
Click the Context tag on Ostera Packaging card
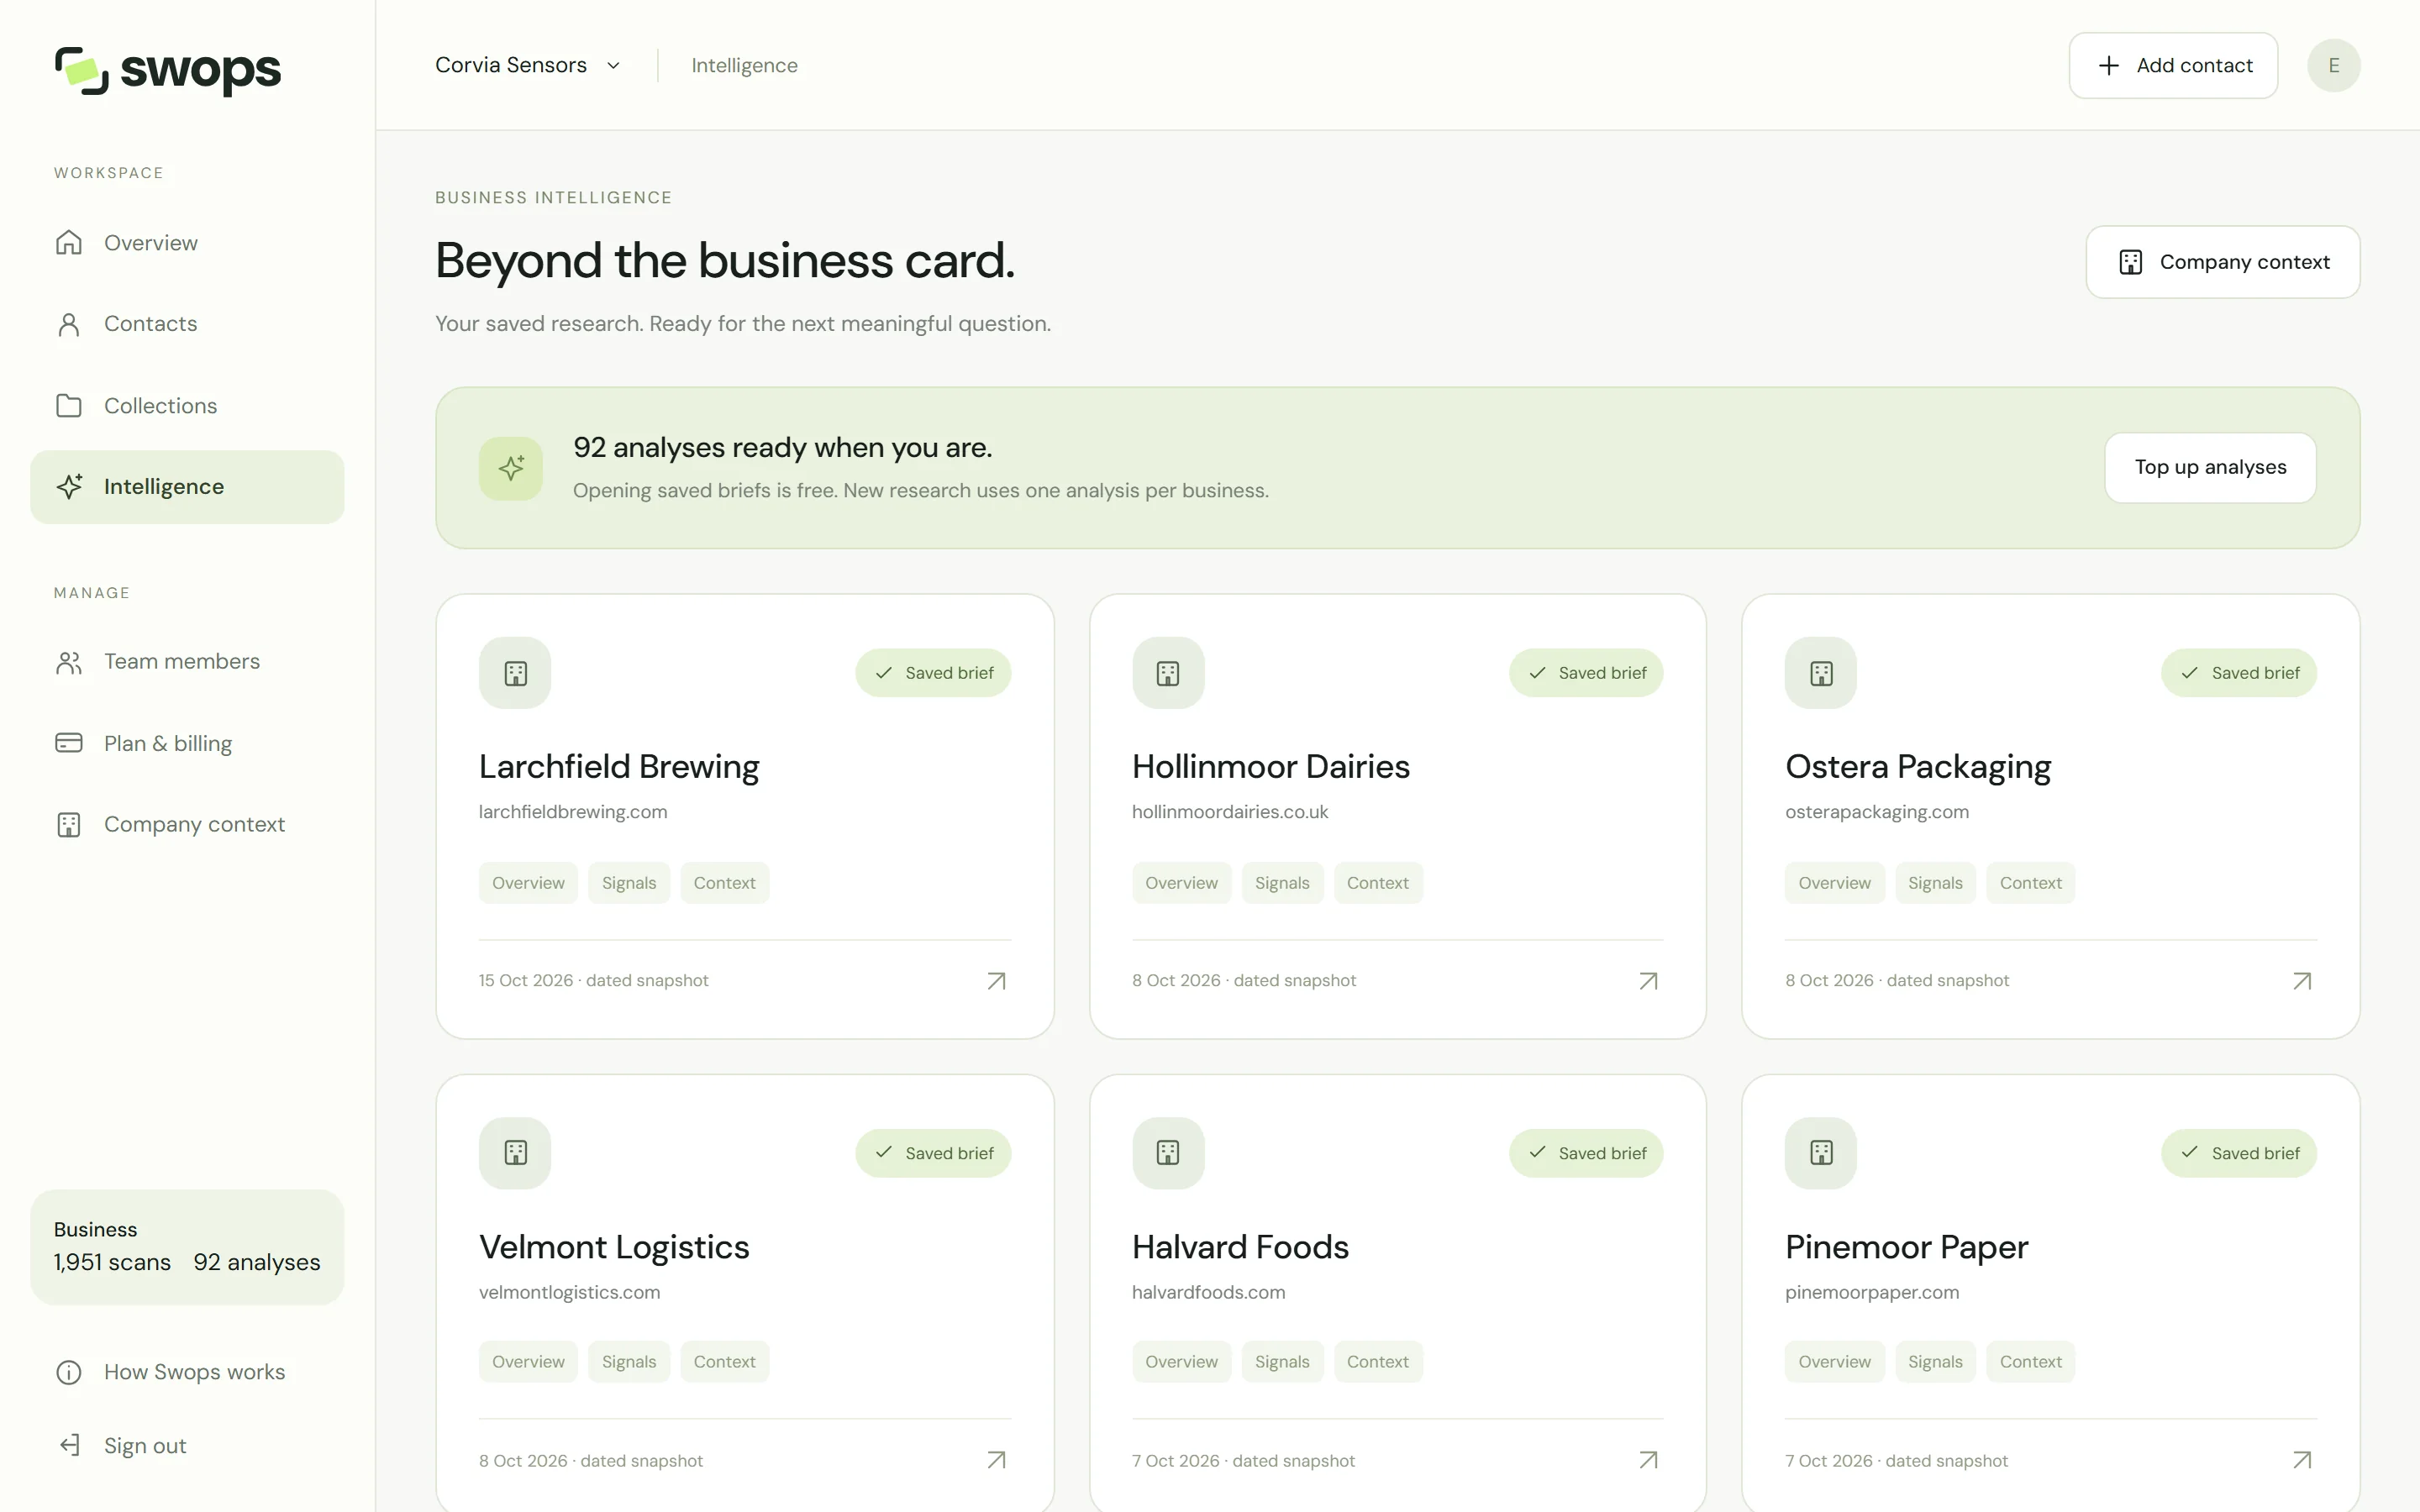point(2030,883)
